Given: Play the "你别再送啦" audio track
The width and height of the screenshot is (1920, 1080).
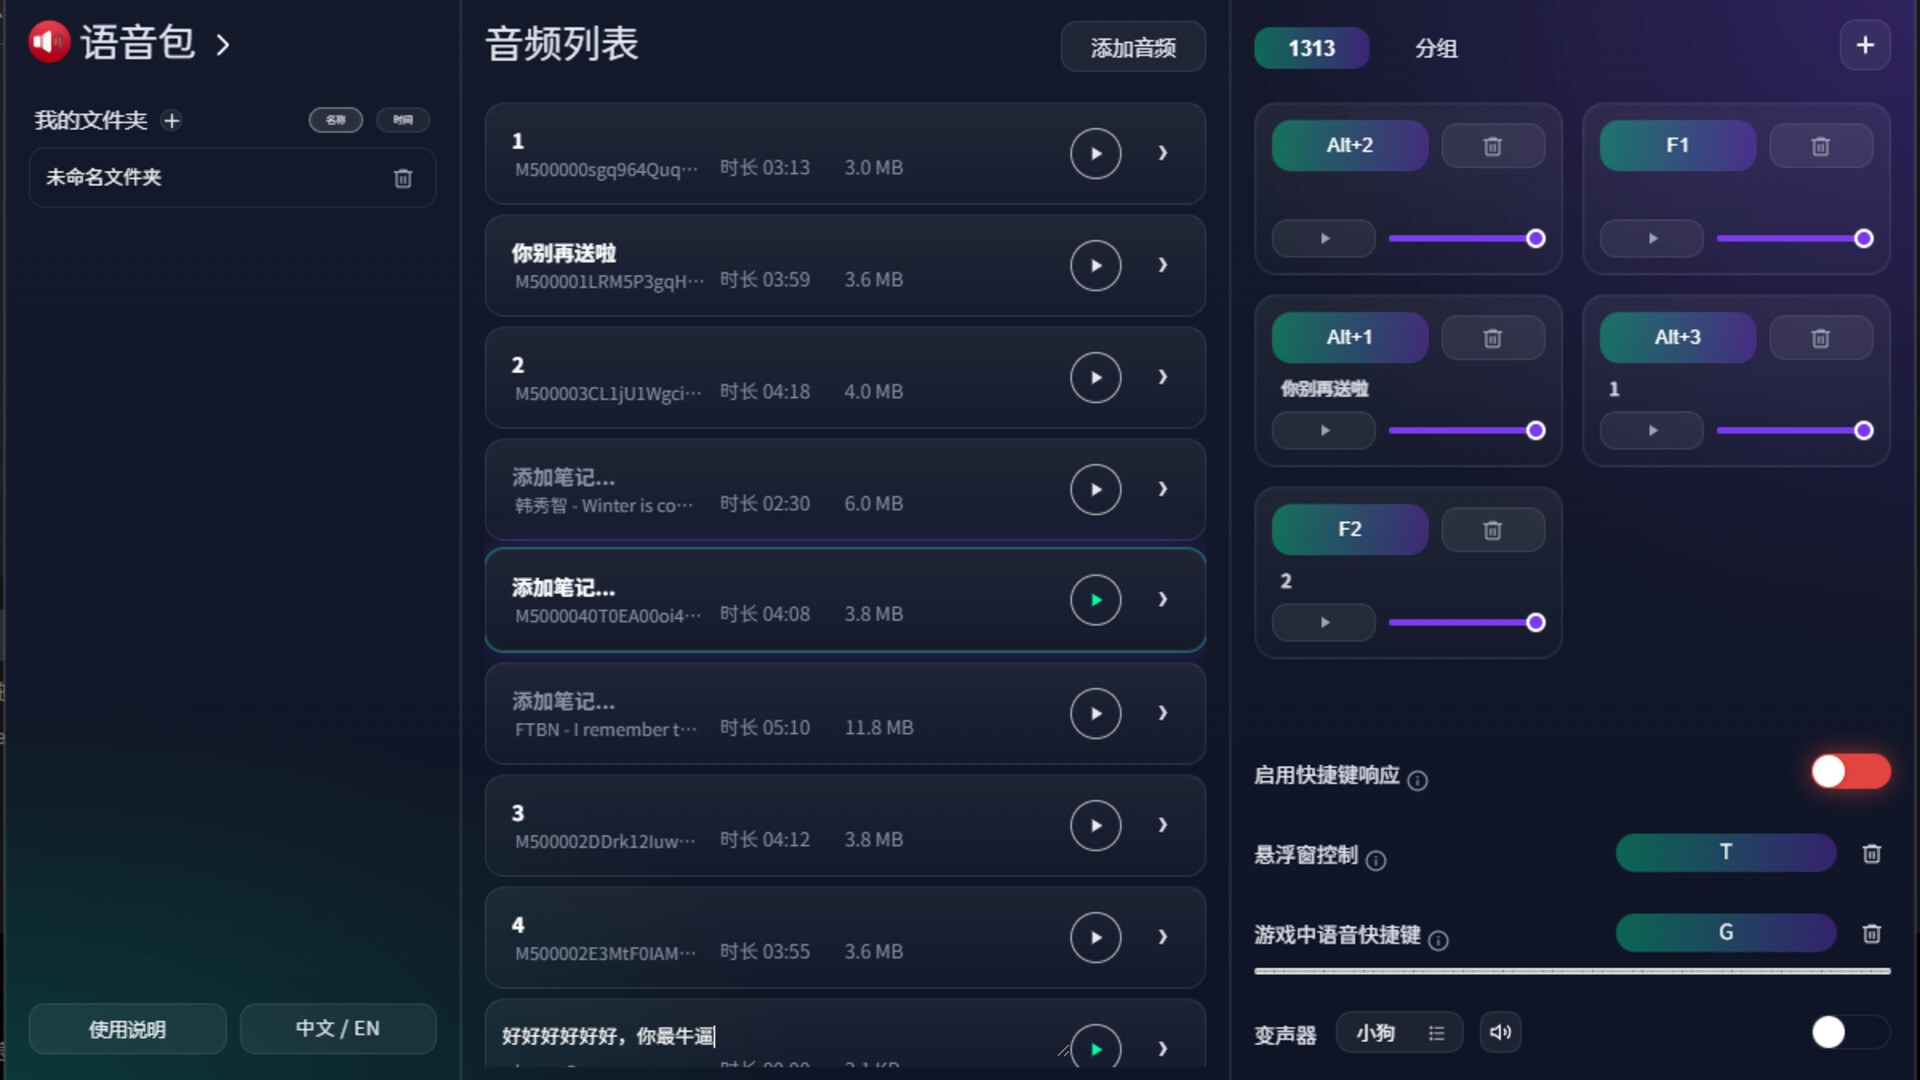Looking at the screenshot, I should 1095,266.
